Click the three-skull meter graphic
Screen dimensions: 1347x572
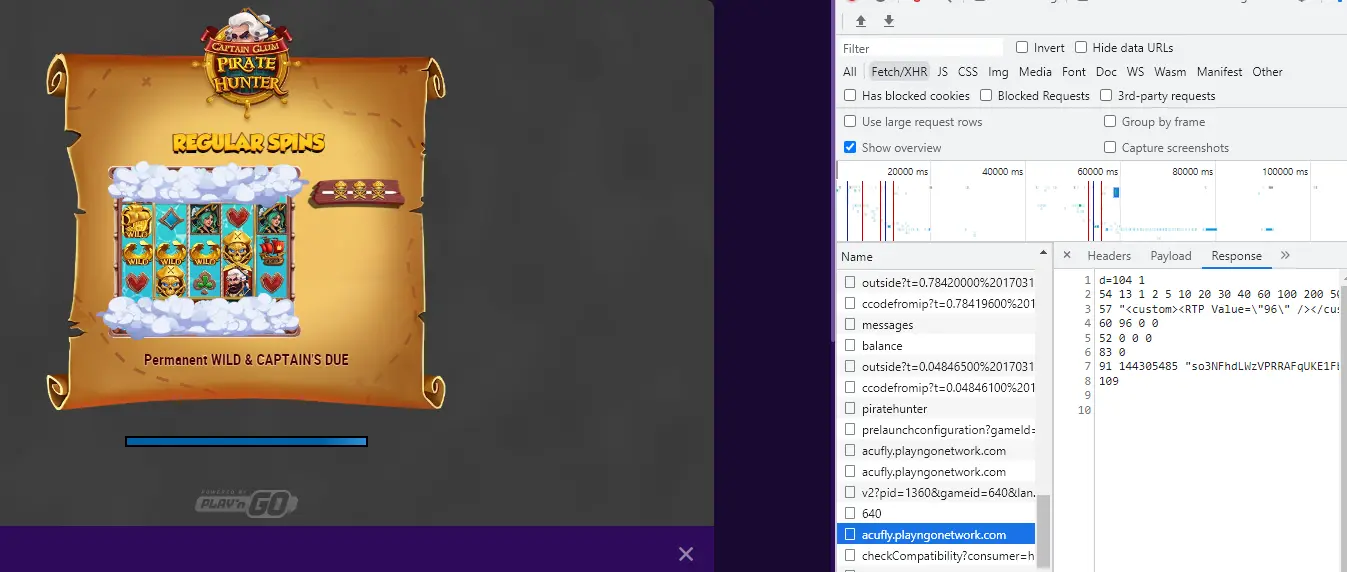pos(357,192)
